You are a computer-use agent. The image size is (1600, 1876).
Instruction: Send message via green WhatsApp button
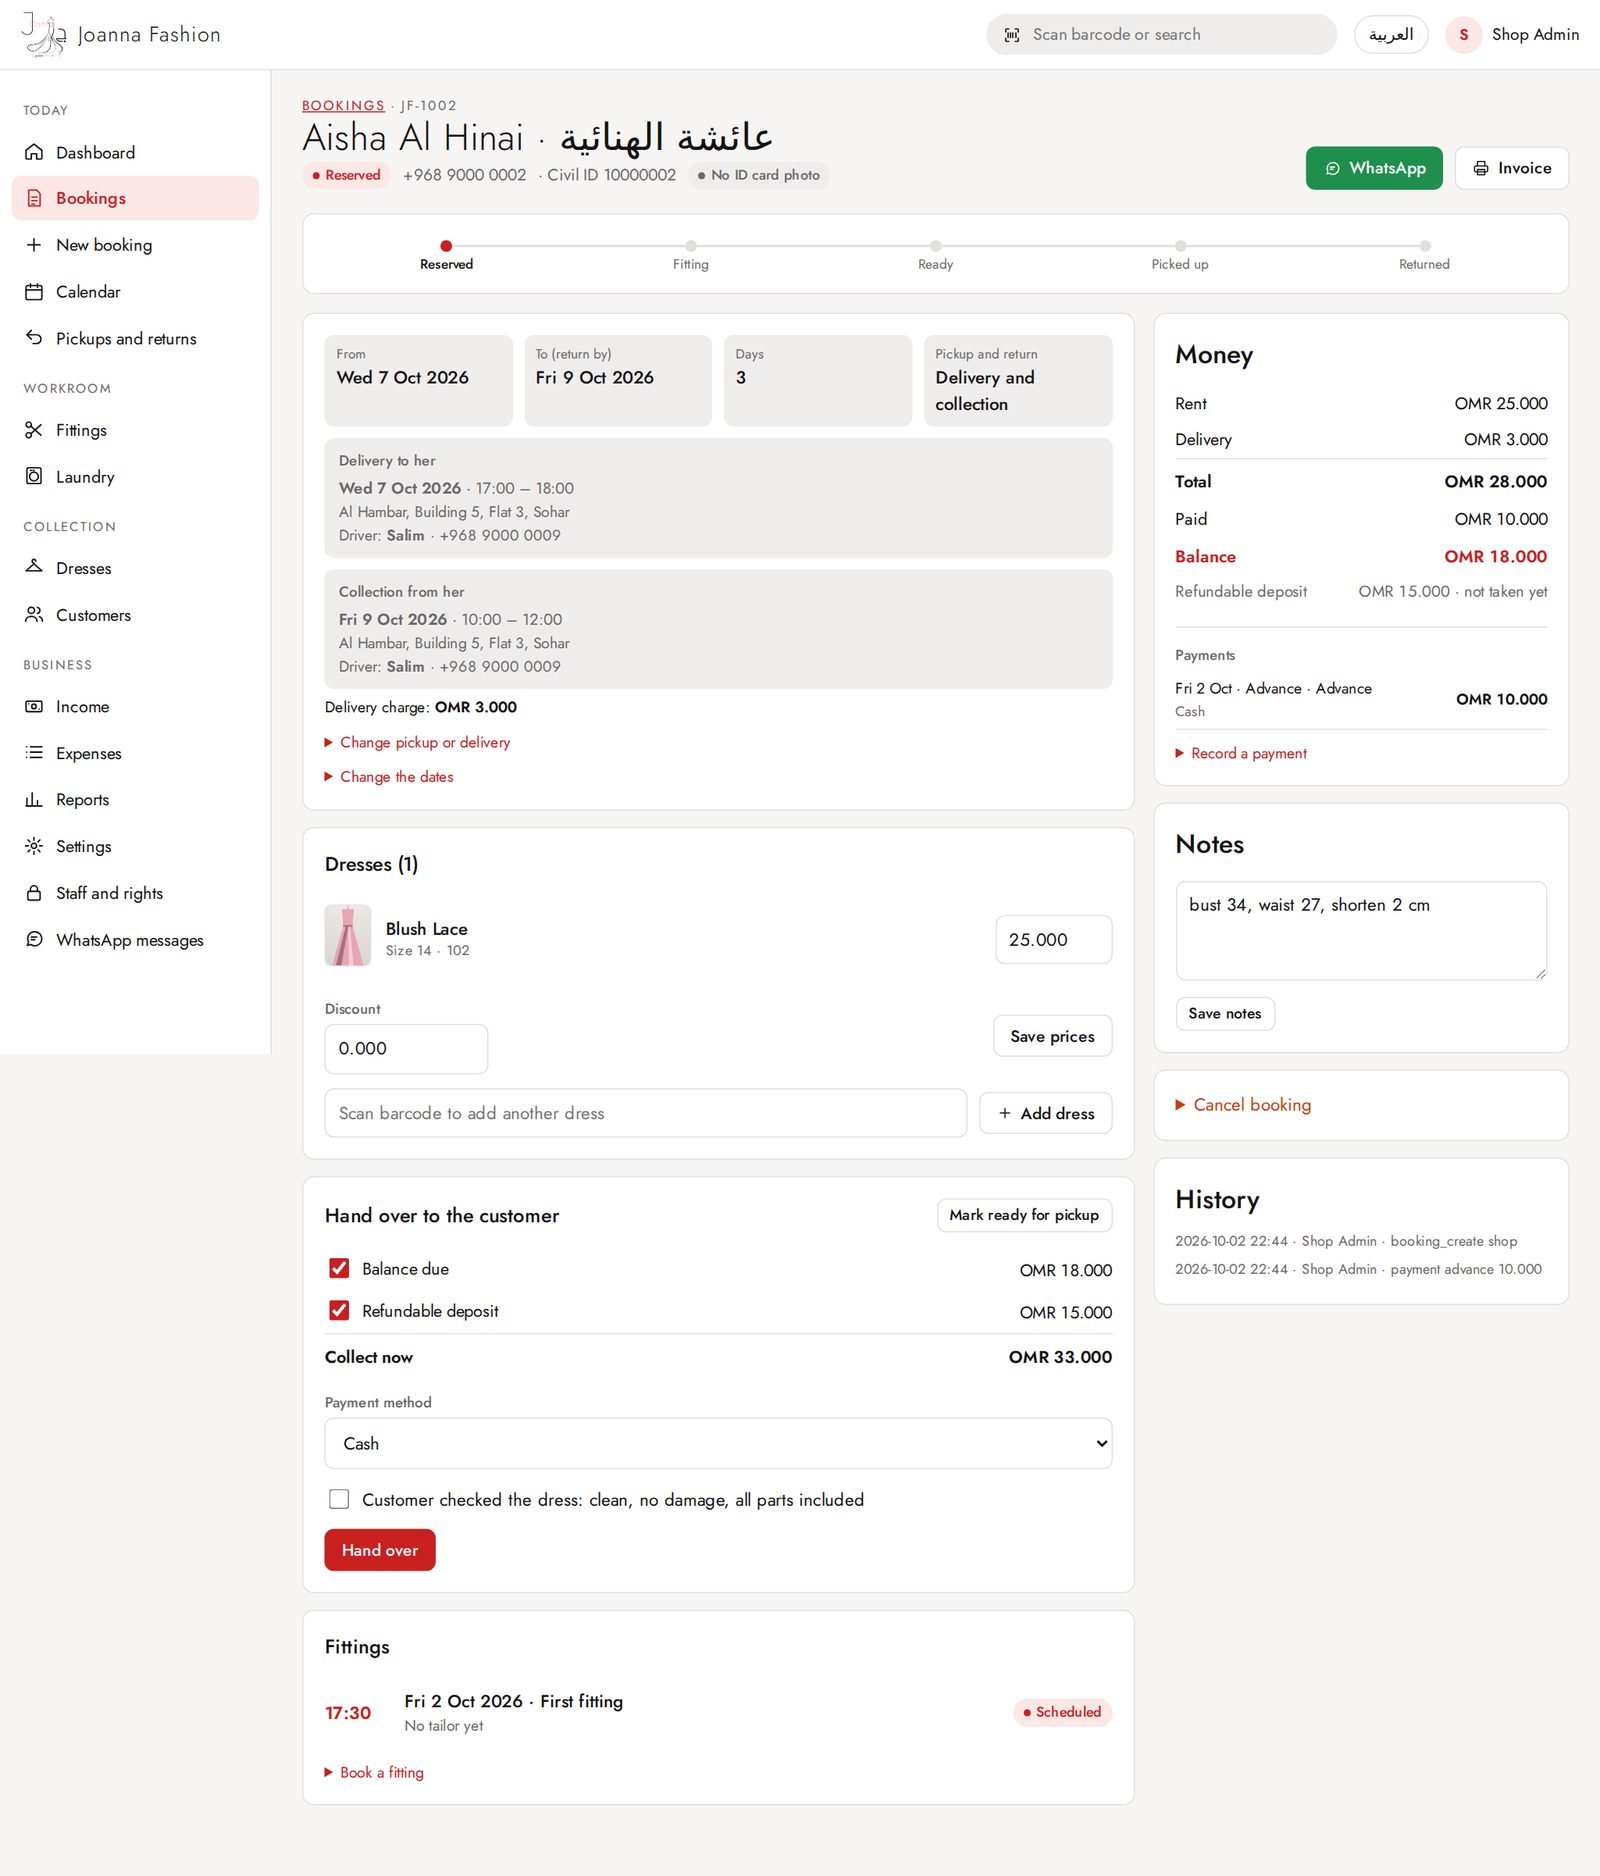[1374, 168]
